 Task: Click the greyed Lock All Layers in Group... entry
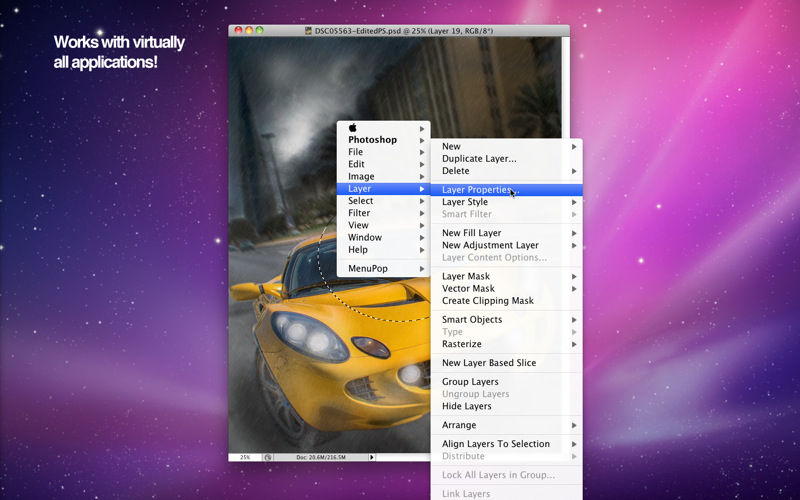point(507,476)
